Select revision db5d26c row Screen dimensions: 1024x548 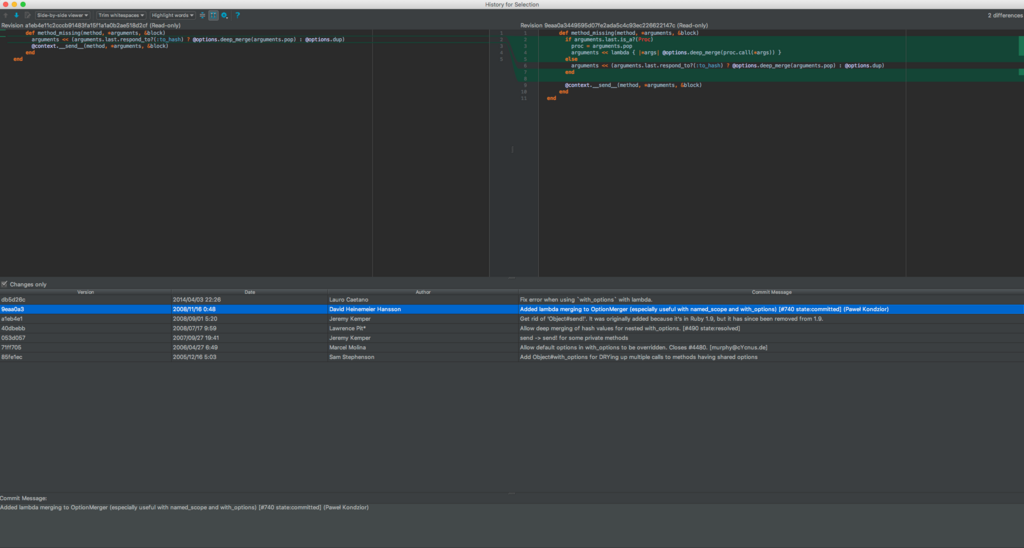point(512,300)
